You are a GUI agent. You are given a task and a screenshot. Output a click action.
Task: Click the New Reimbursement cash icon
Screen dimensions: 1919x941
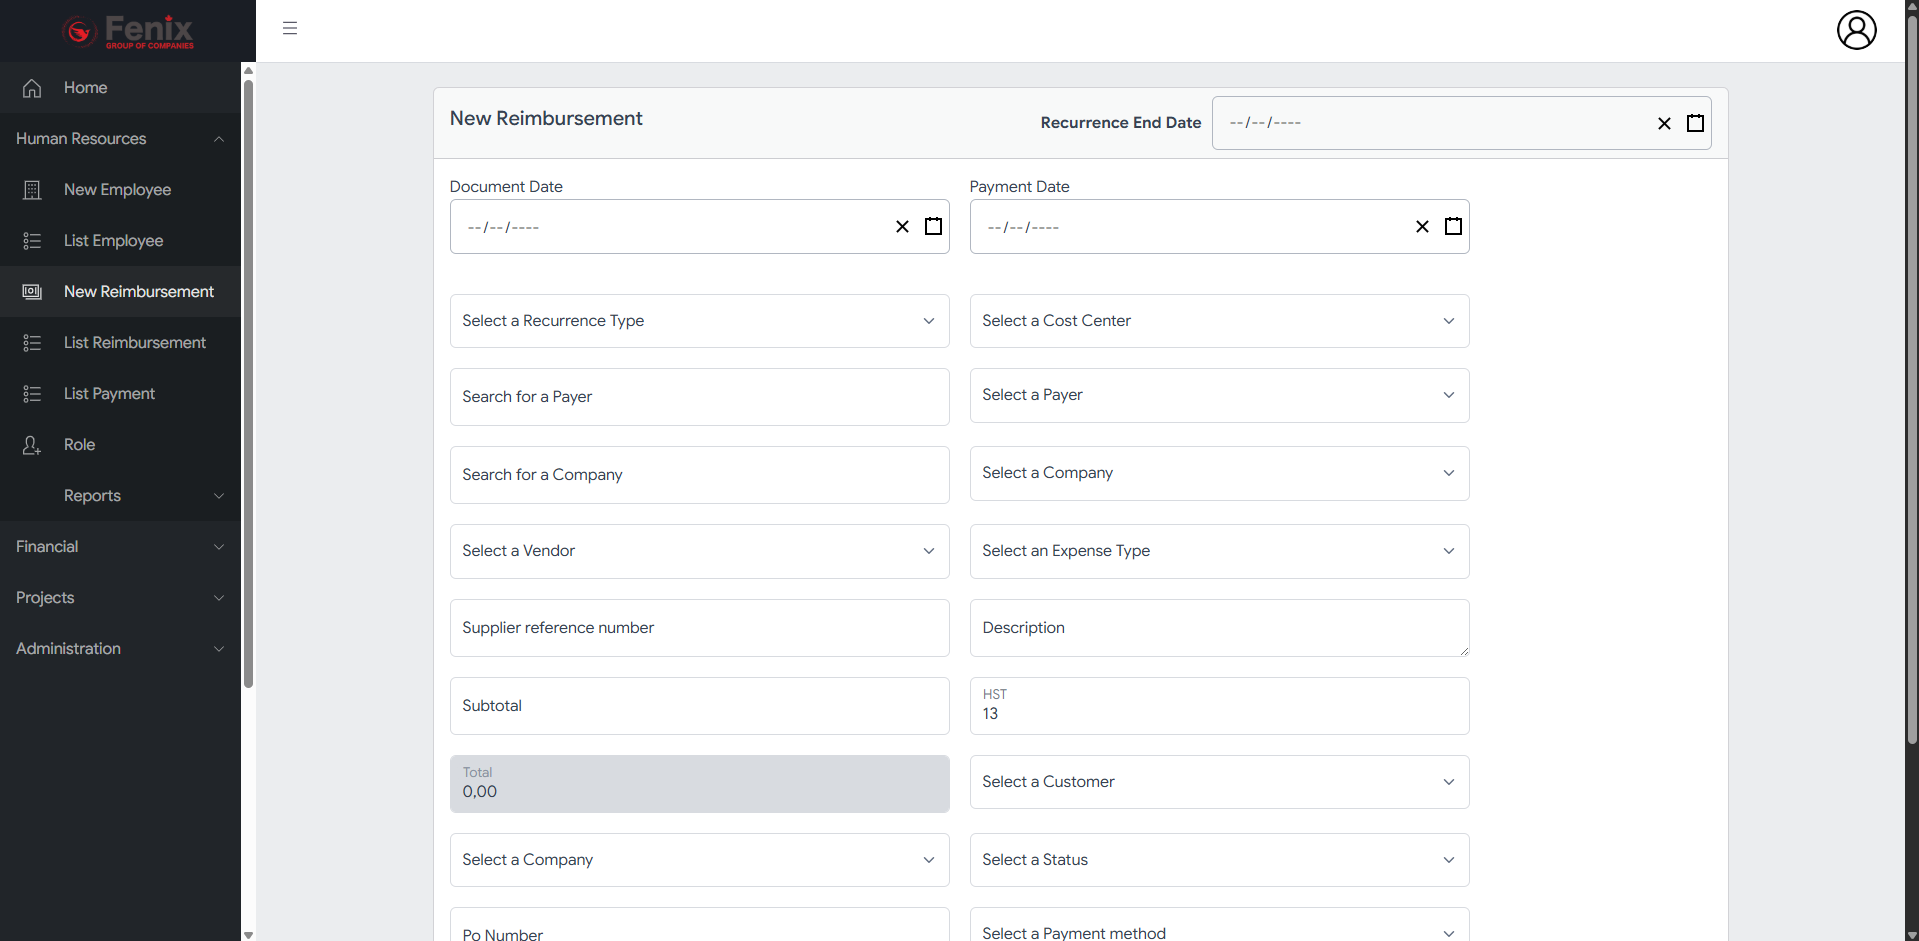coord(32,292)
